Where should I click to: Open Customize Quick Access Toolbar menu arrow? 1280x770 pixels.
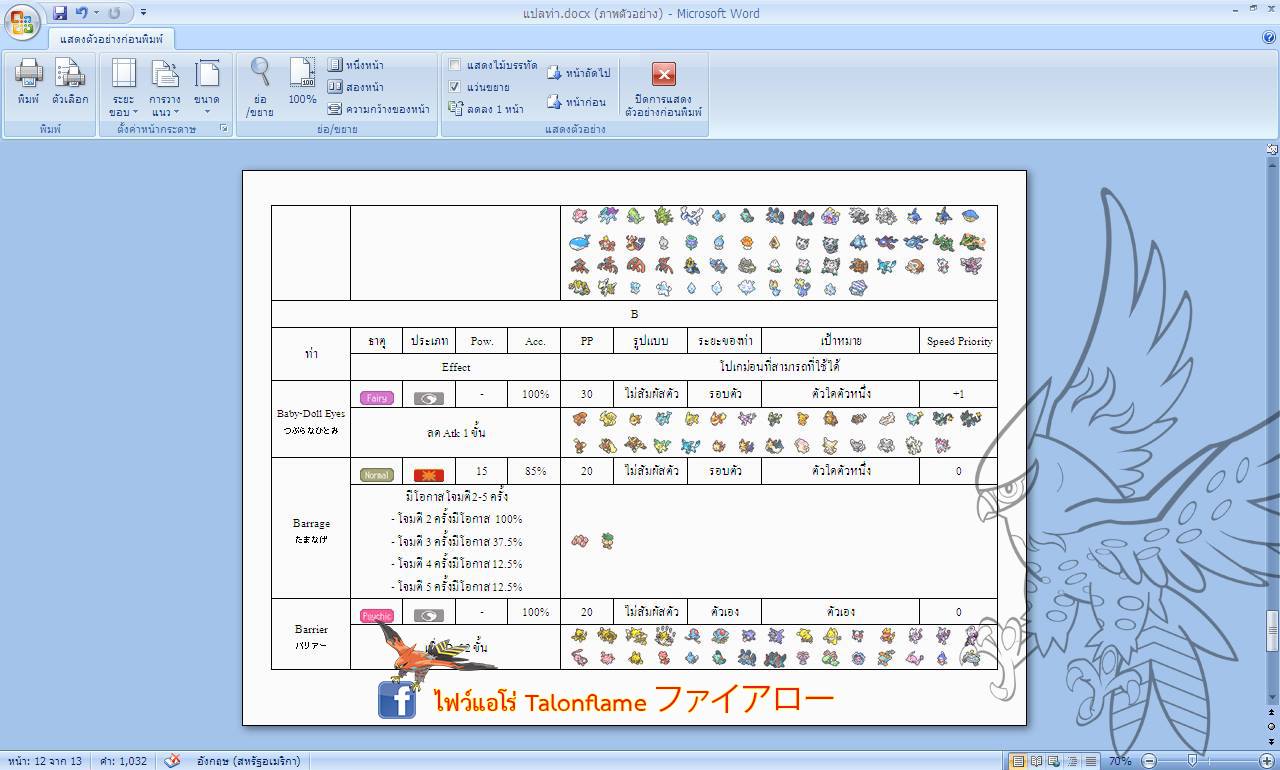[144, 13]
